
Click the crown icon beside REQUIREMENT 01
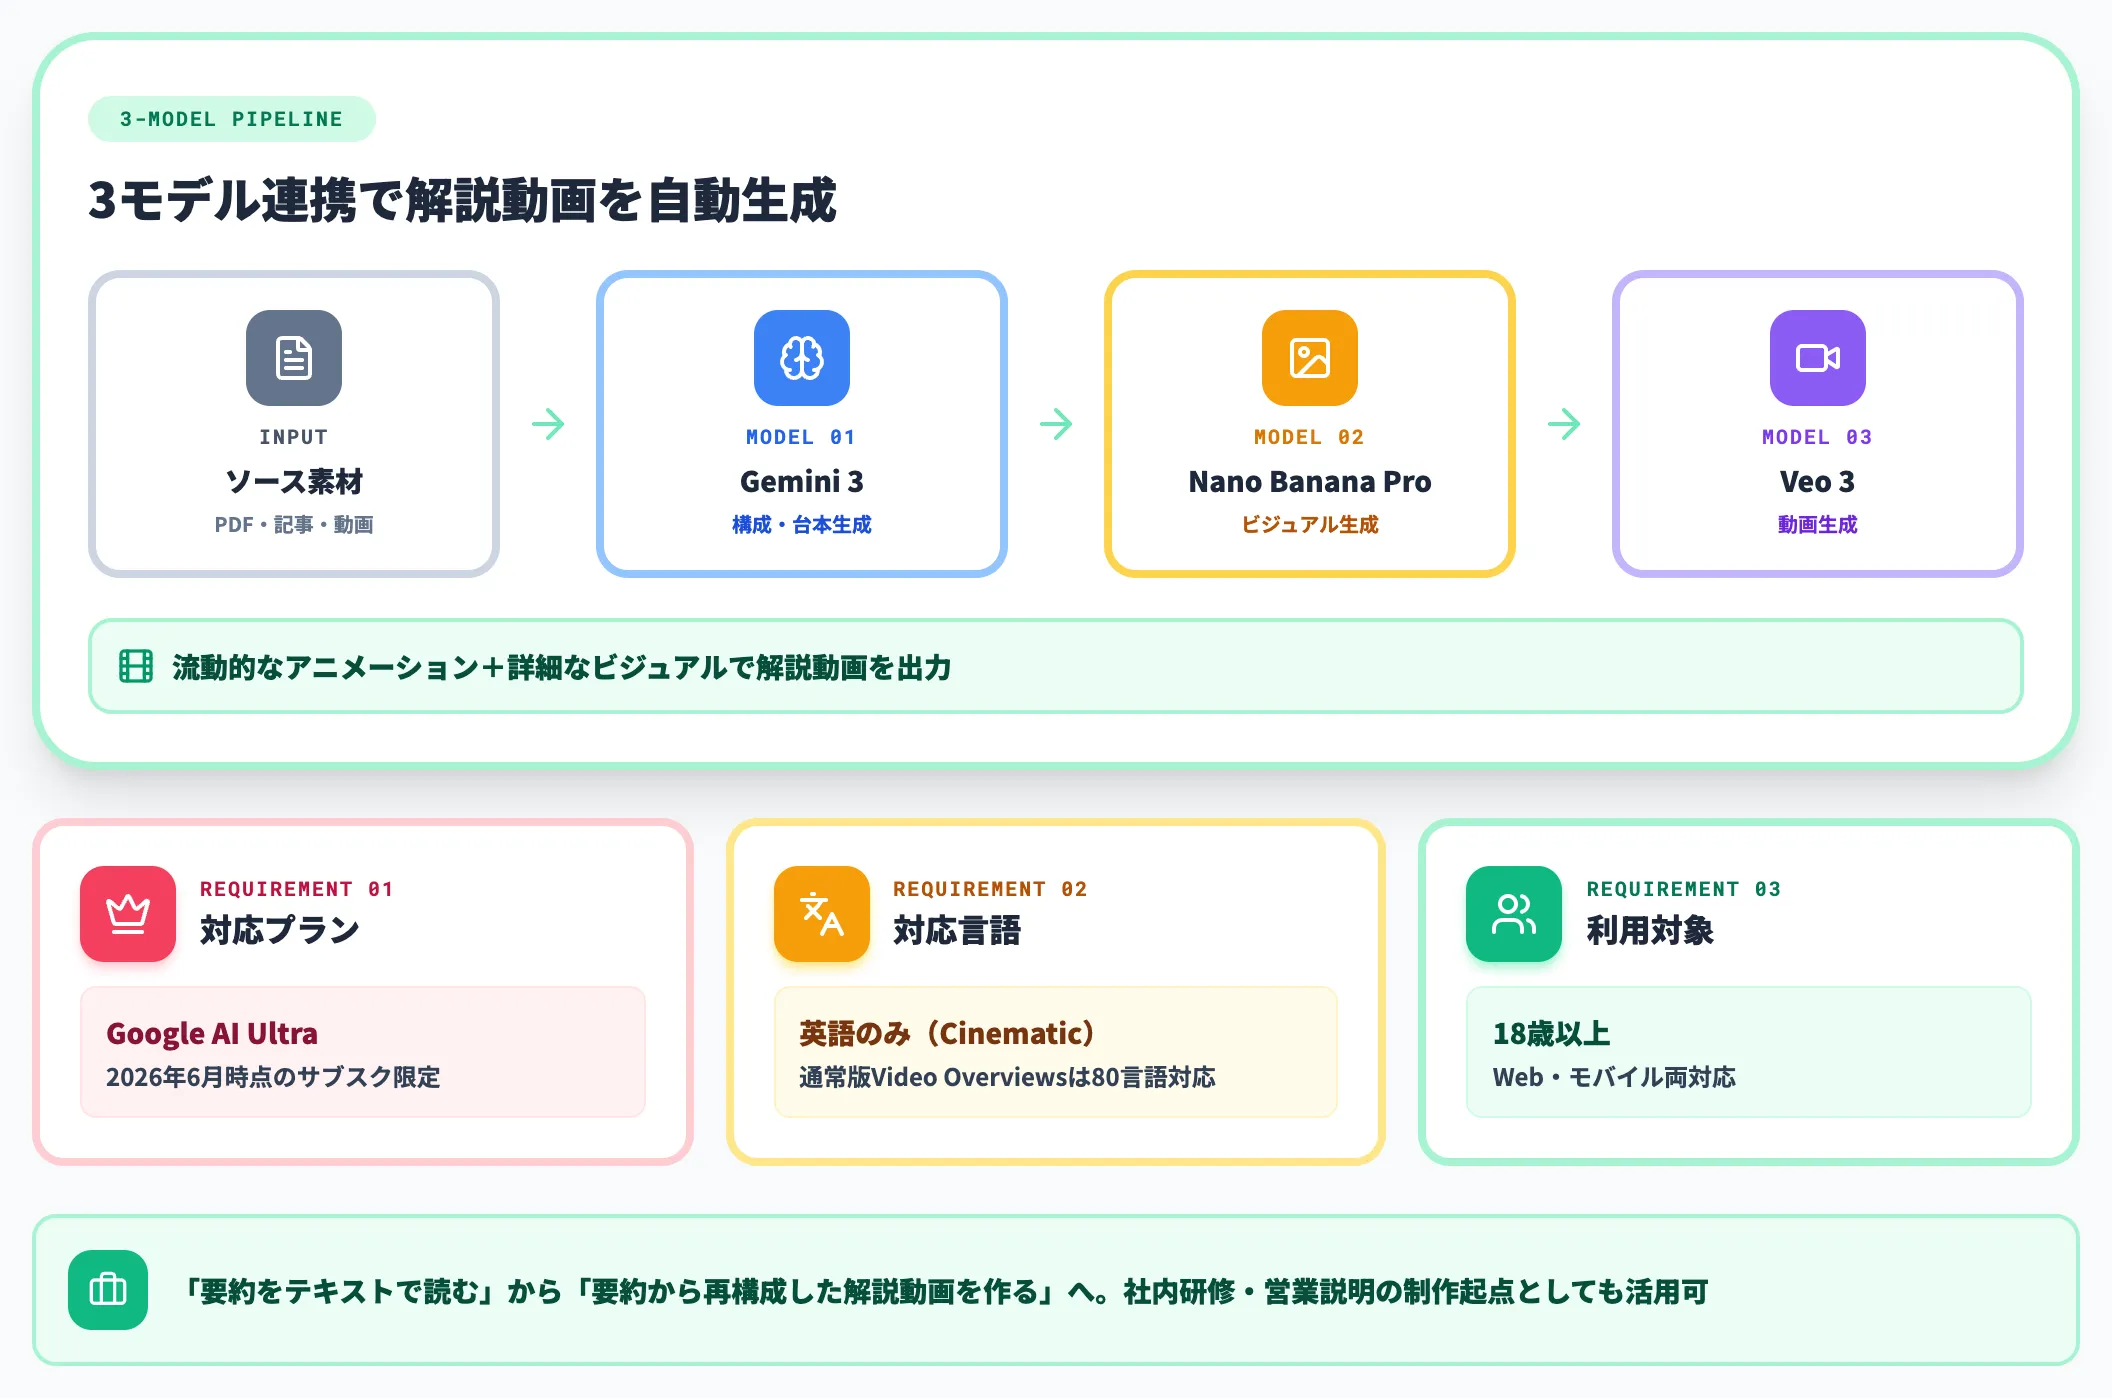(x=128, y=914)
